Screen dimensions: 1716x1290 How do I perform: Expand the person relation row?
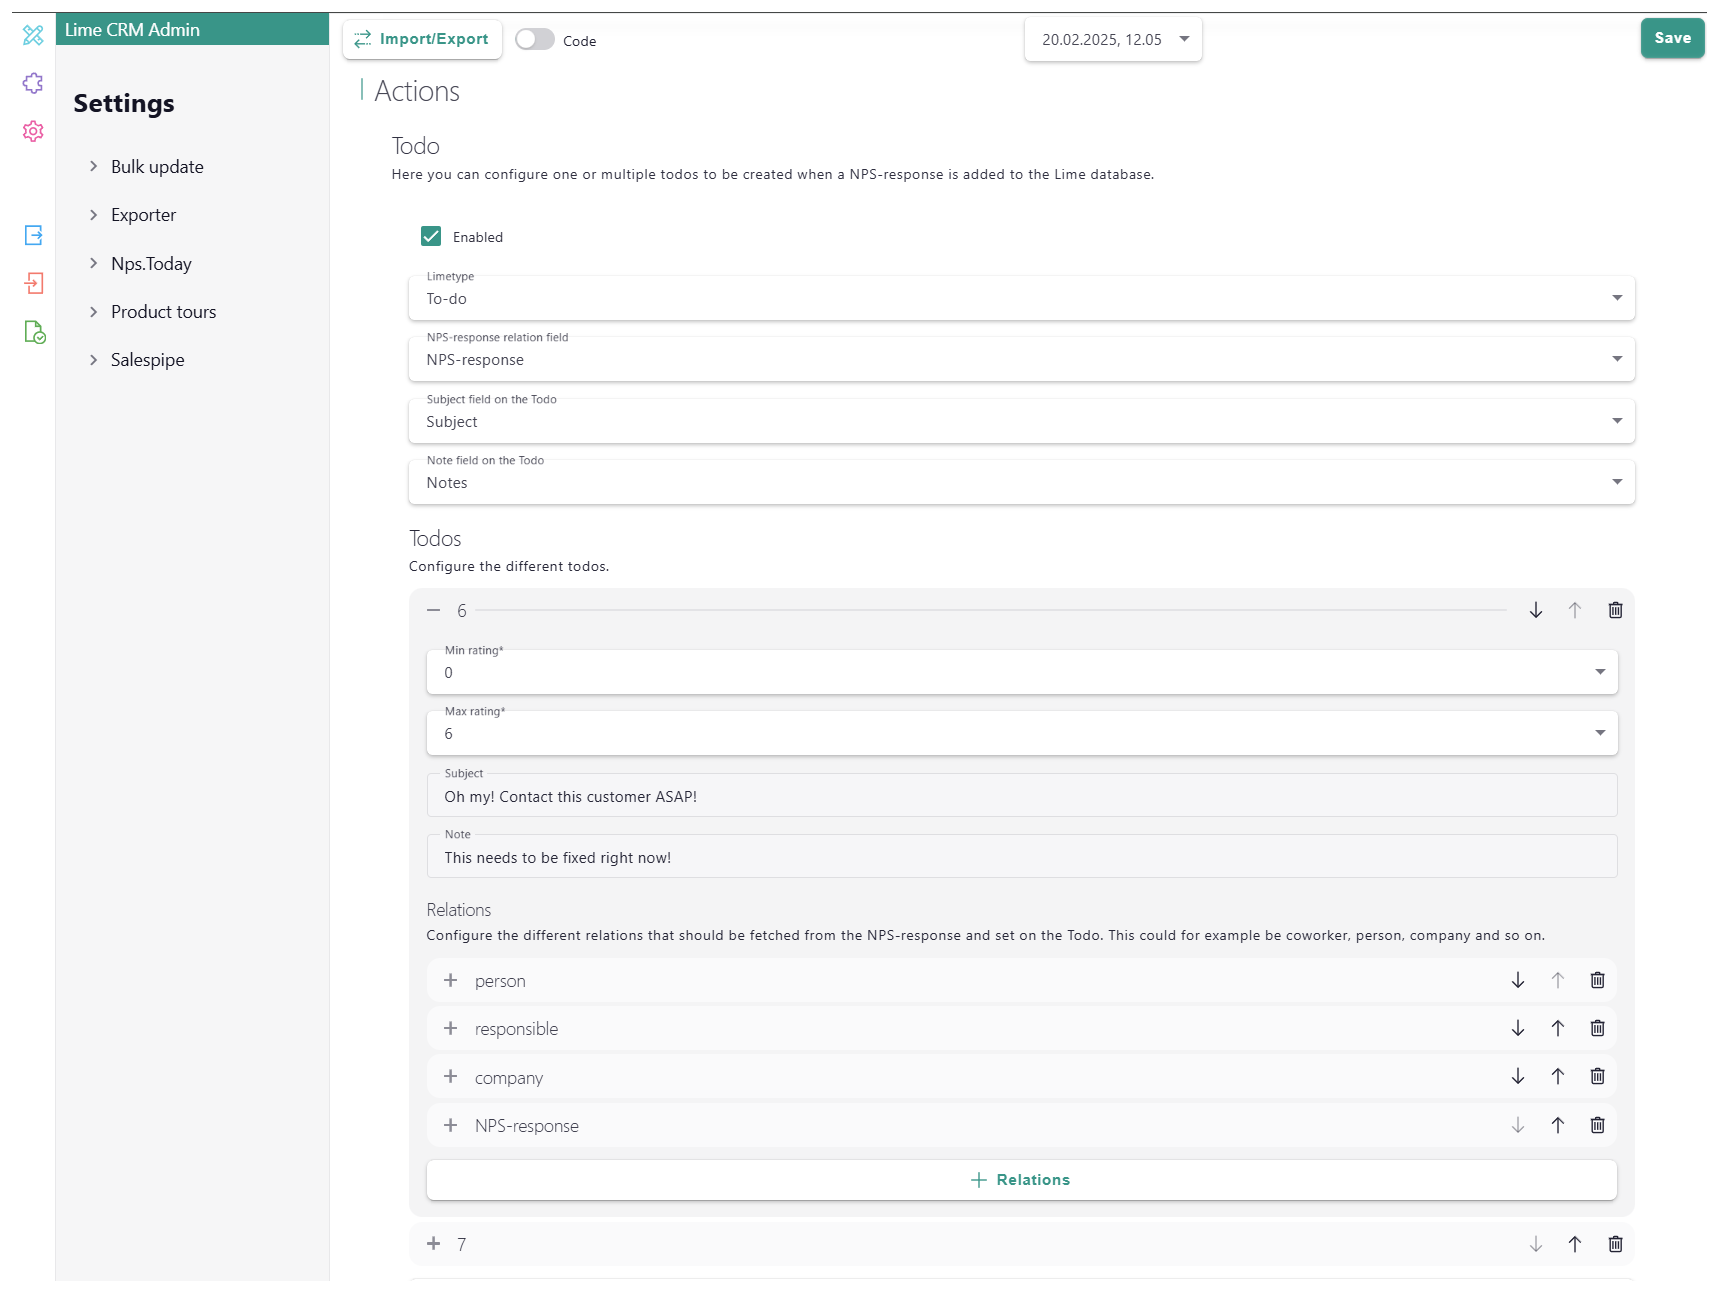(x=451, y=981)
